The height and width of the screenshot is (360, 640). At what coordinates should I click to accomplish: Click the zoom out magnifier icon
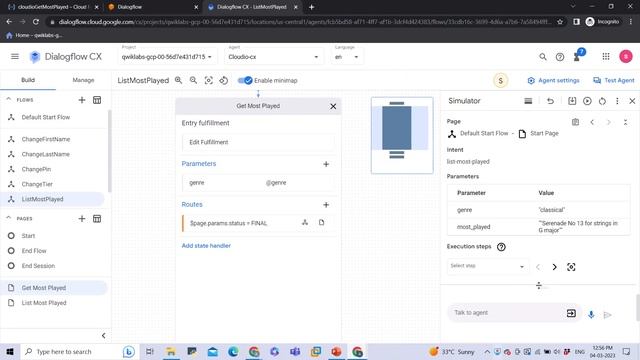click(193, 80)
